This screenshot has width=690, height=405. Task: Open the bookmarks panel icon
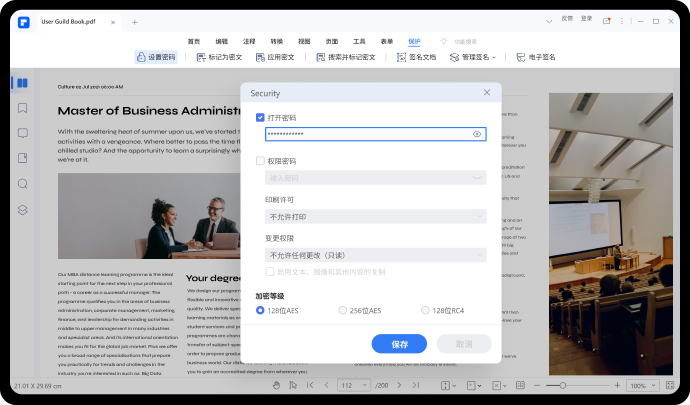click(x=22, y=108)
